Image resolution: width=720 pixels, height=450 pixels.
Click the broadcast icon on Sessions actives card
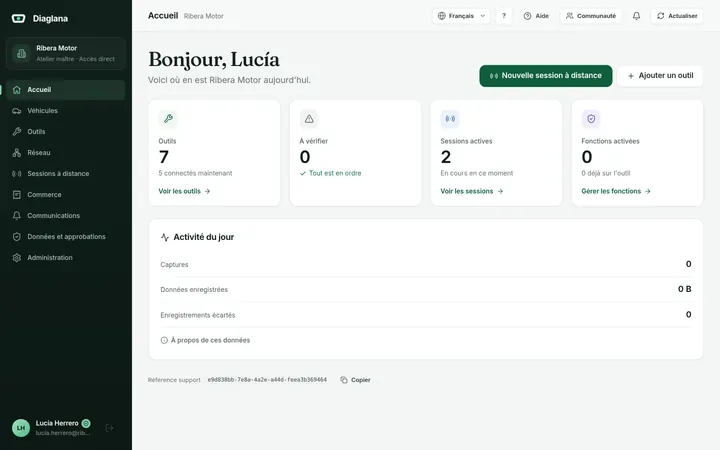click(x=450, y=119)
